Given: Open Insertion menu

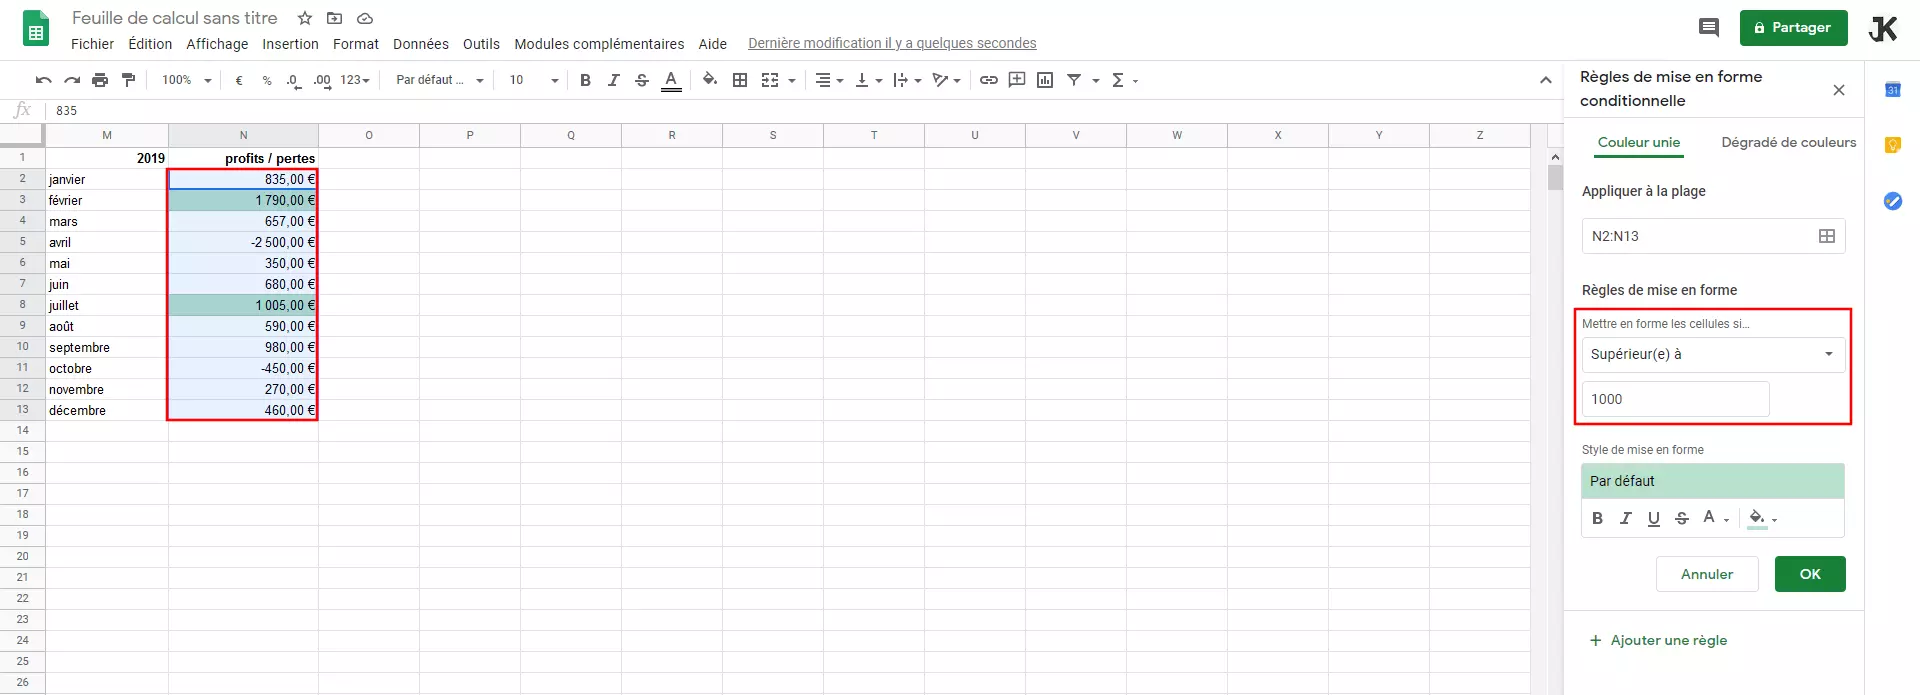Looking at the screenshot, I should pyautogui.click(x=290, y=44).
